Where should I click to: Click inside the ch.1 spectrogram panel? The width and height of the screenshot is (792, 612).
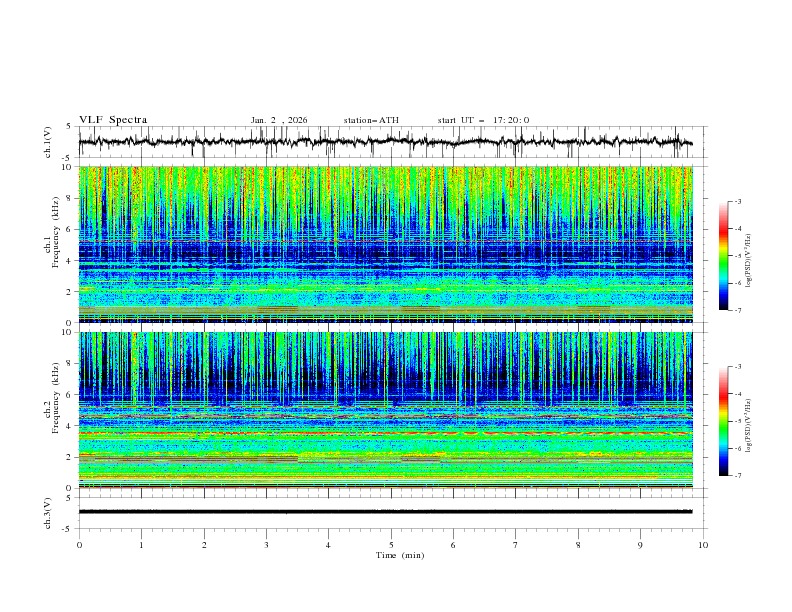point(386,244)
